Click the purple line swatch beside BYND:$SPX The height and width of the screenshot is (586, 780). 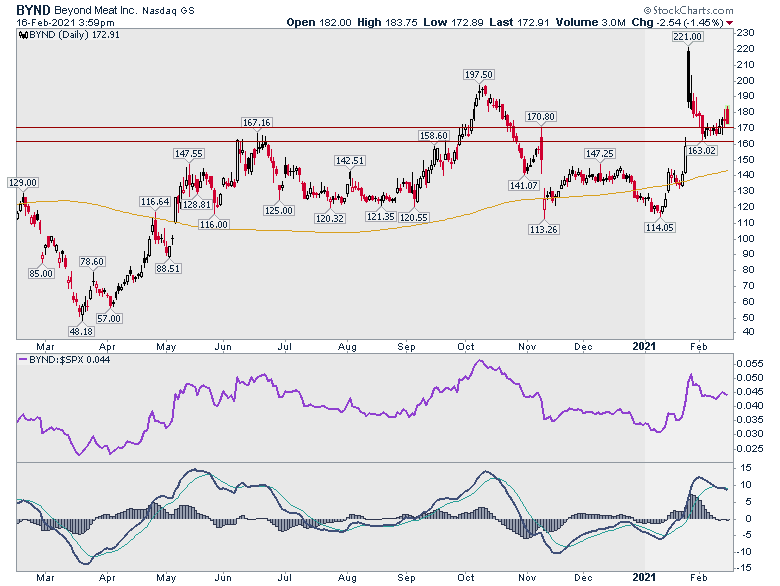click(23, 359)
